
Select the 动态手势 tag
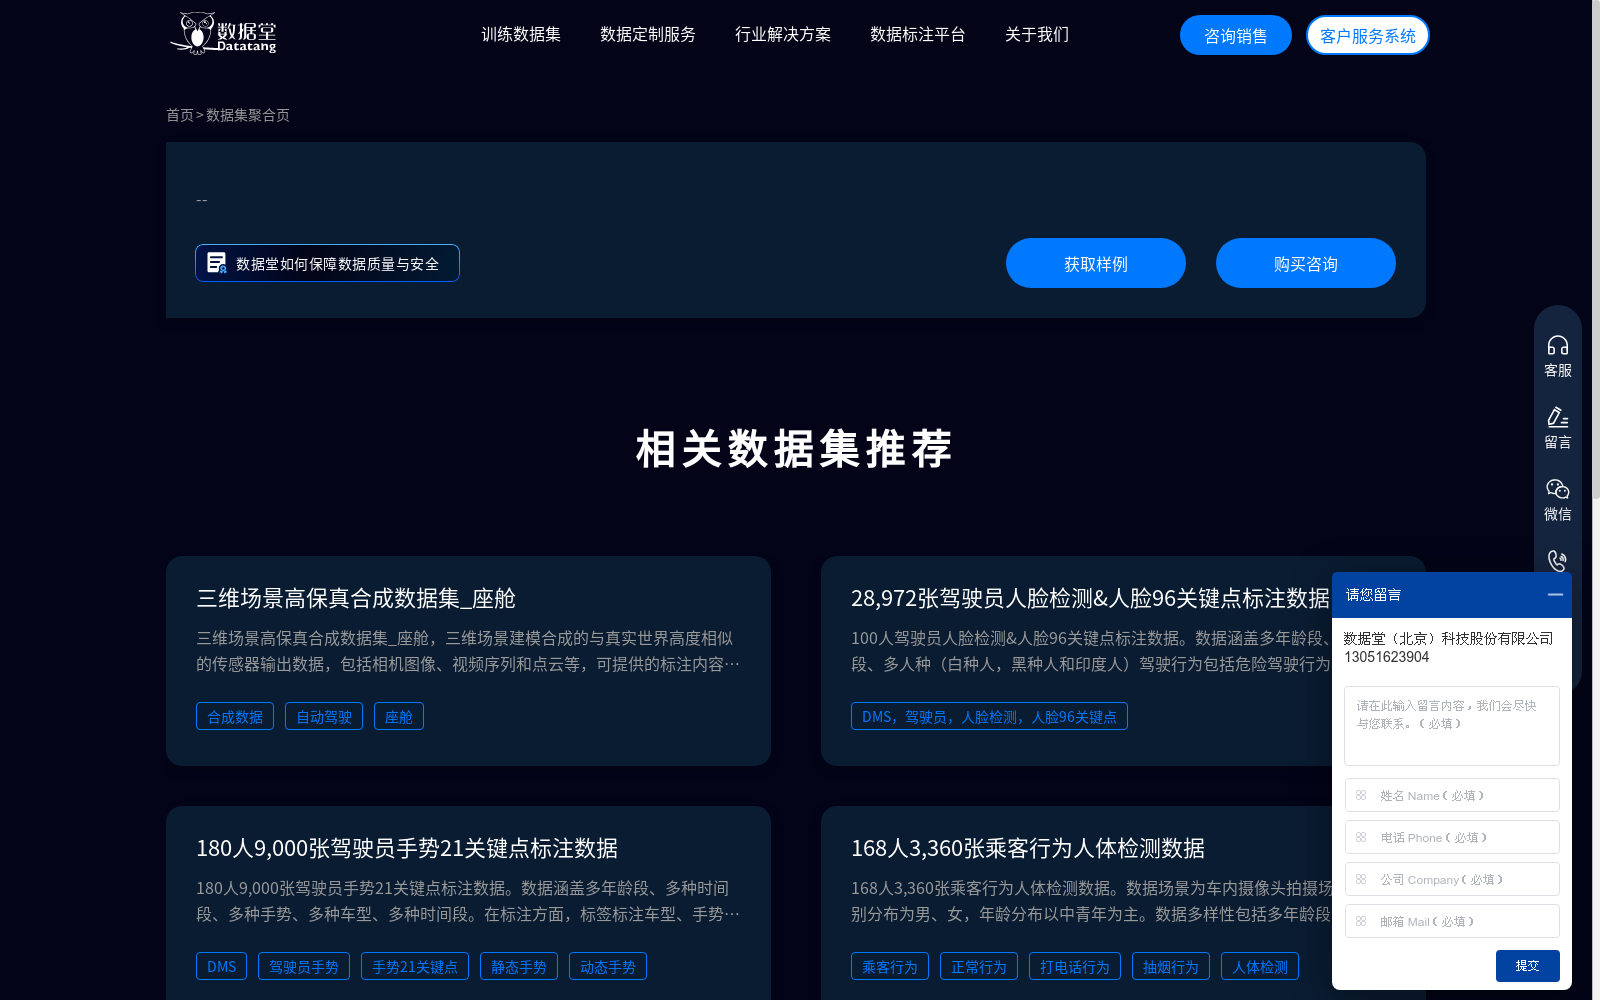pos(608,966)
